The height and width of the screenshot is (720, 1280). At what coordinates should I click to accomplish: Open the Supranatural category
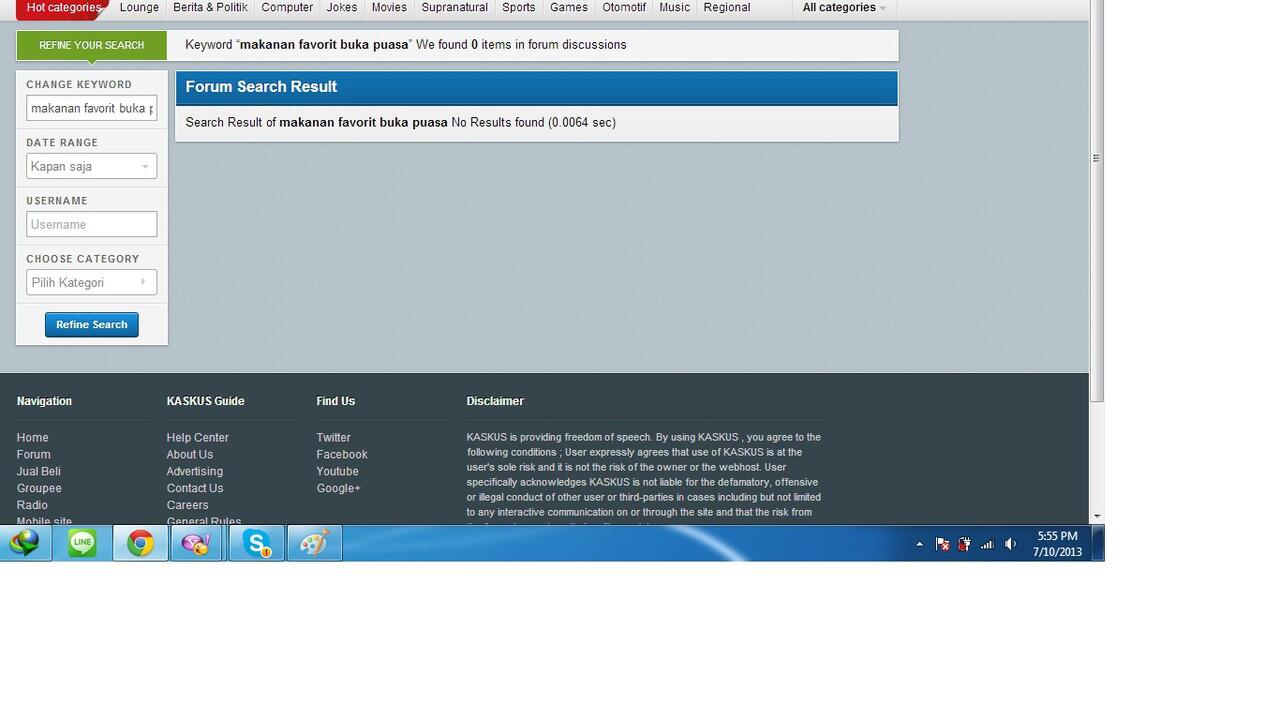[x=454, y=7]
